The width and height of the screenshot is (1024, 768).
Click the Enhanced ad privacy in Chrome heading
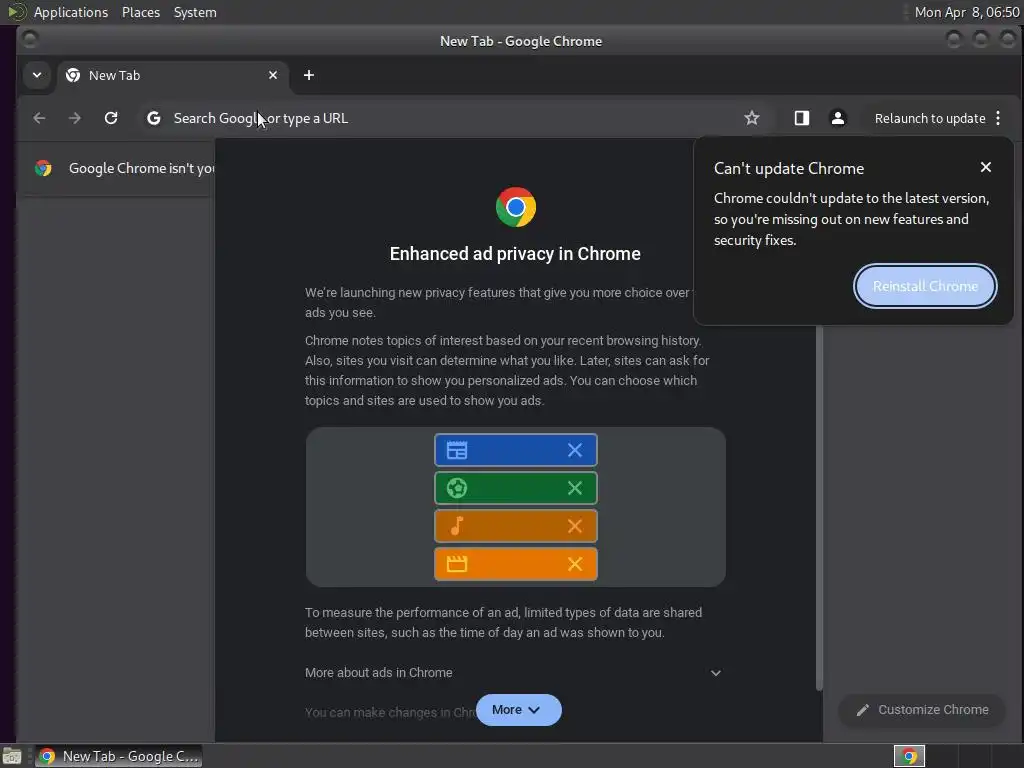click(x=515, y=253)
